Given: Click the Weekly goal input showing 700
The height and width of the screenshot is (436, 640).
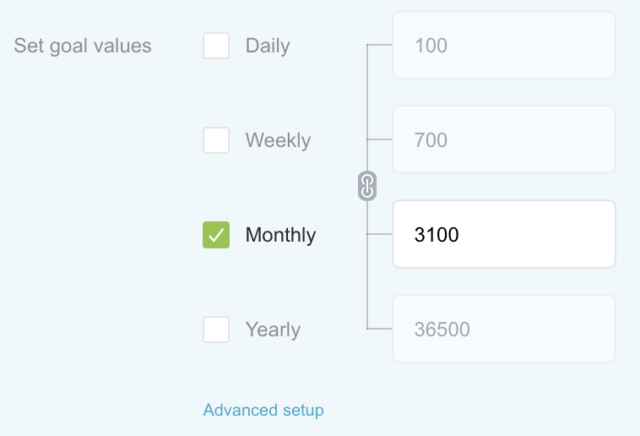Looking at the screenshot, I should tap(503, 140).
